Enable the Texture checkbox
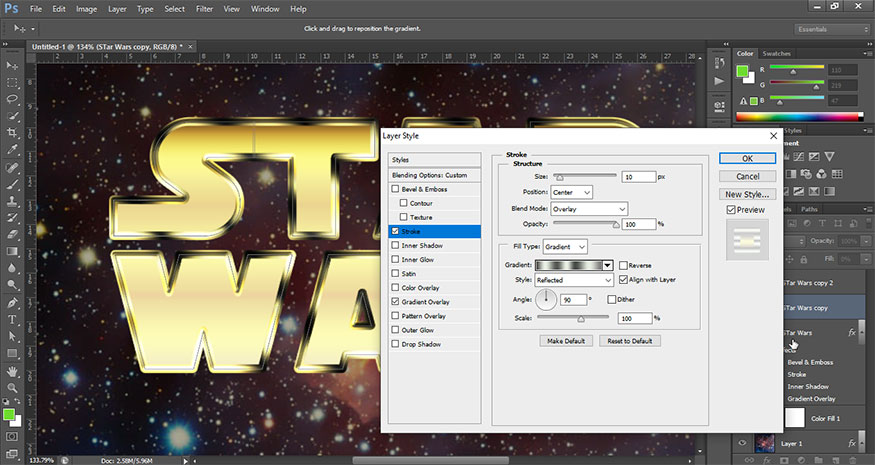 [x=403, y=217]
